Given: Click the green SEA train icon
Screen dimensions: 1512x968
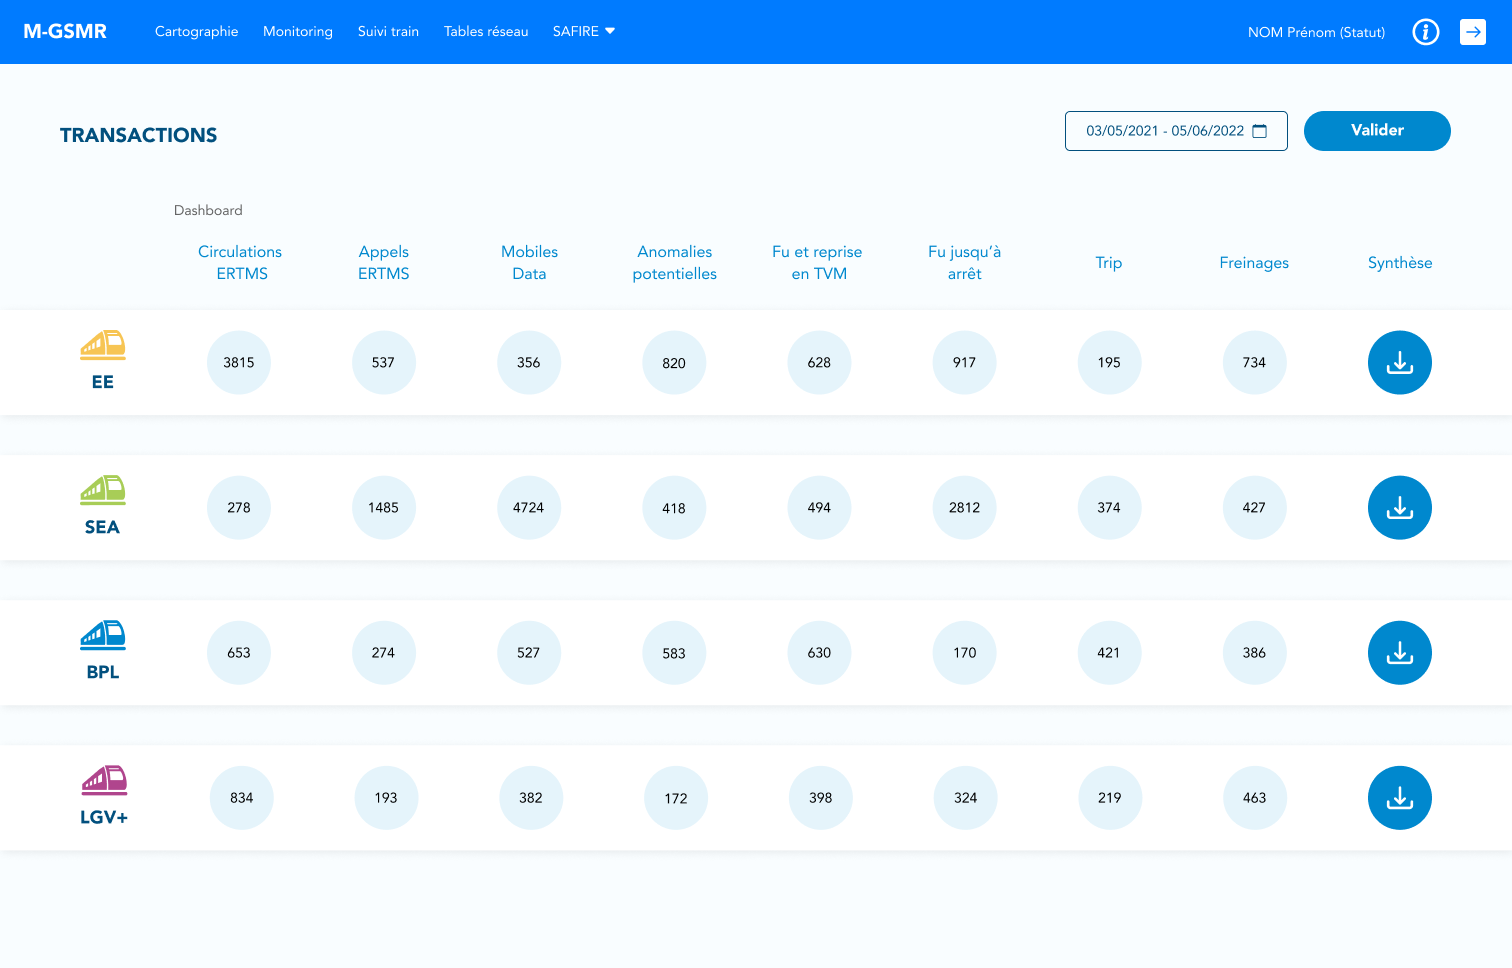Looking at the screenshot, I should pos(103,490).
